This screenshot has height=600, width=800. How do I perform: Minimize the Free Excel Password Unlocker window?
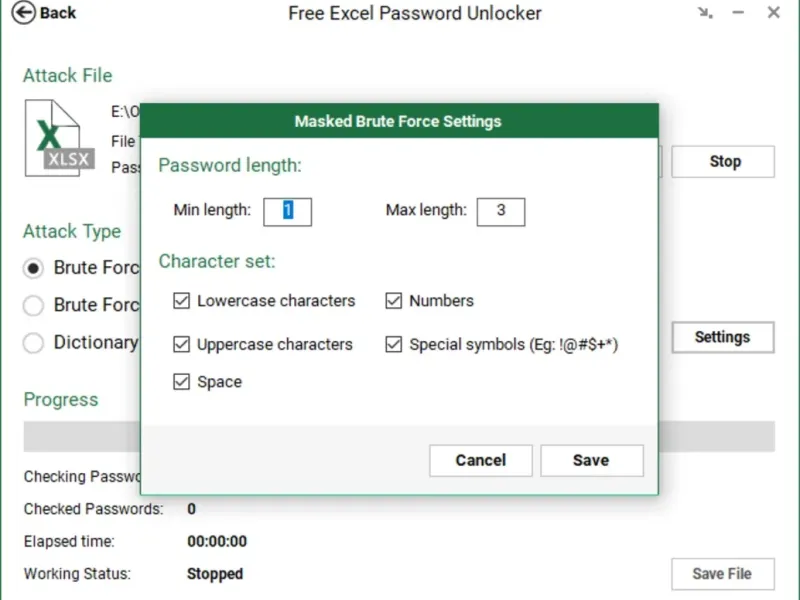738,13
